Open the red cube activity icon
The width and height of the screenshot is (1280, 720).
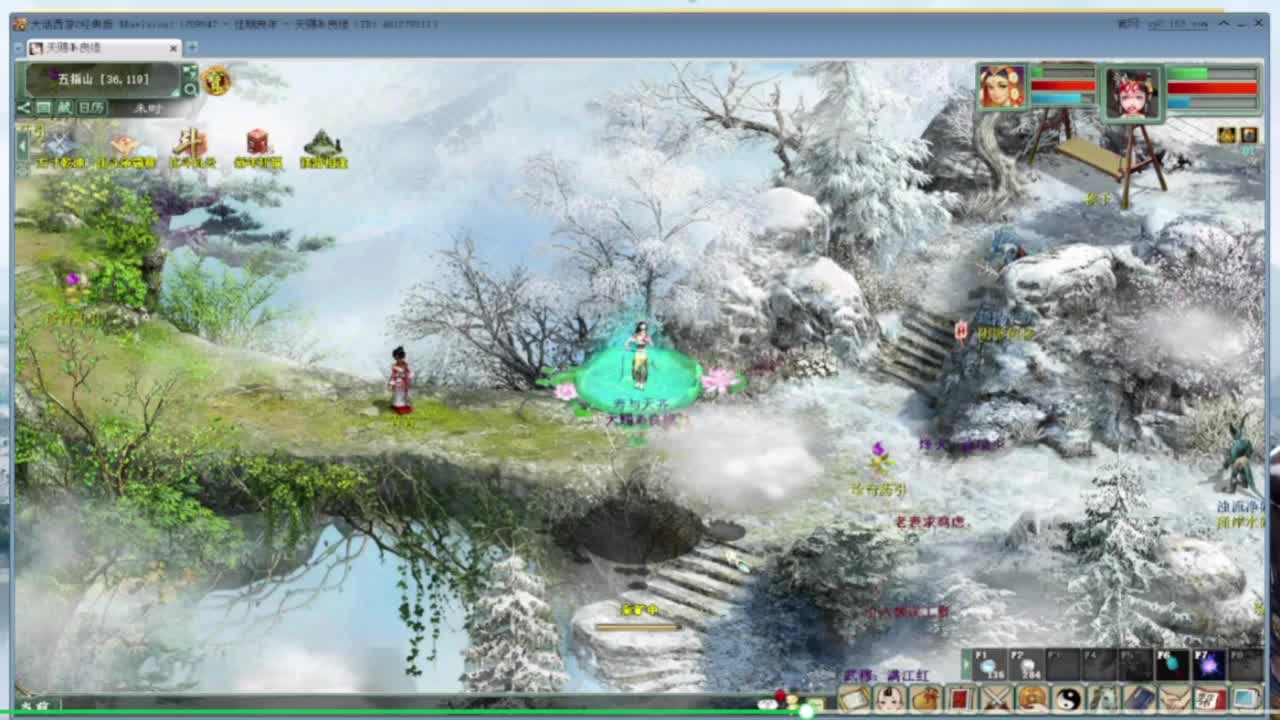257,143
